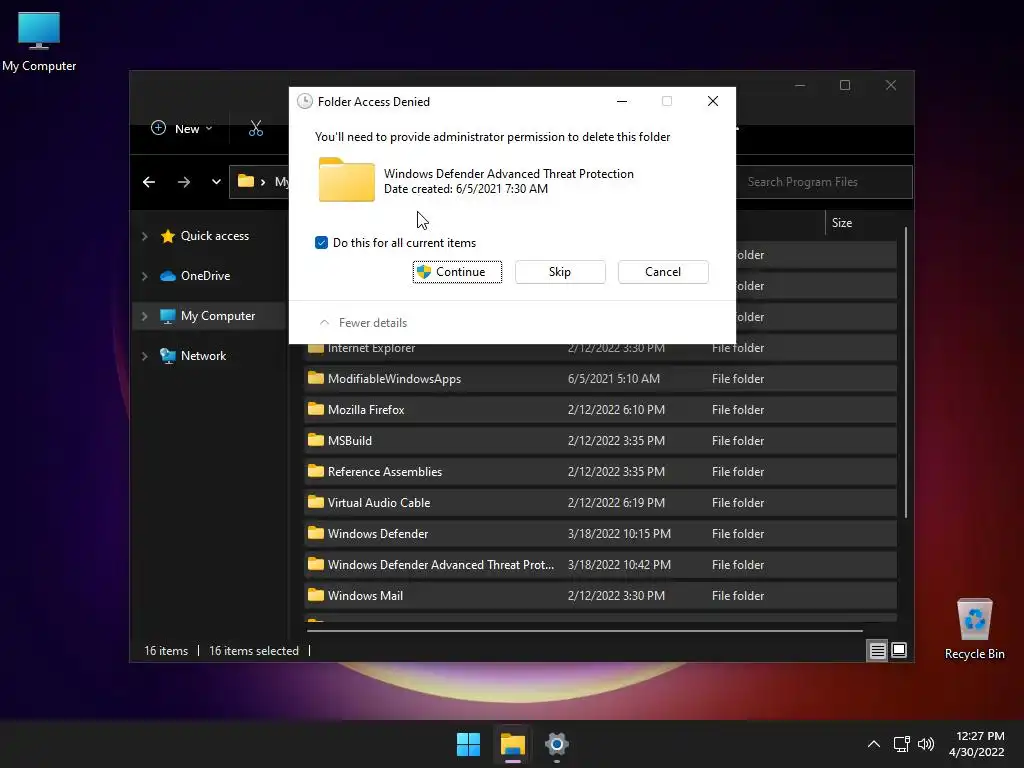The width and height of the screenshot is (1024, 768).
Task: Click Cancel in the access denied dialog
Action: pyautogui.click(x=663, y=272)
